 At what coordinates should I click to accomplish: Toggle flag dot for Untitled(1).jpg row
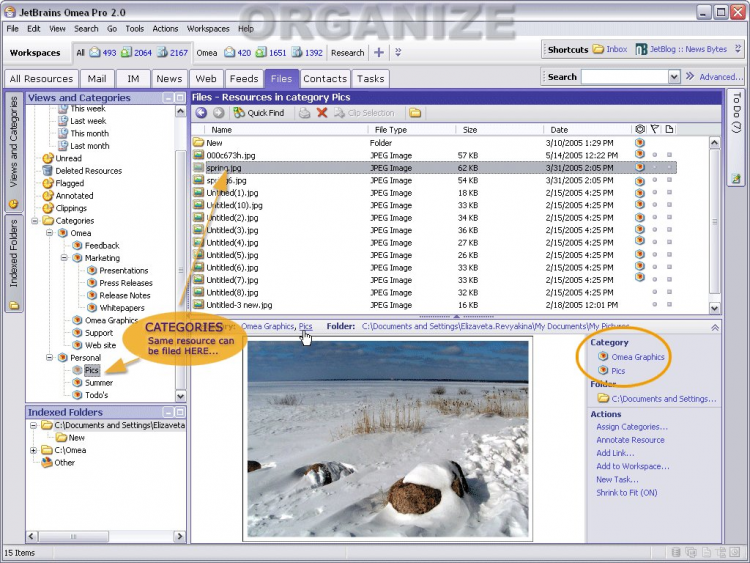click(x=654, y=192)
